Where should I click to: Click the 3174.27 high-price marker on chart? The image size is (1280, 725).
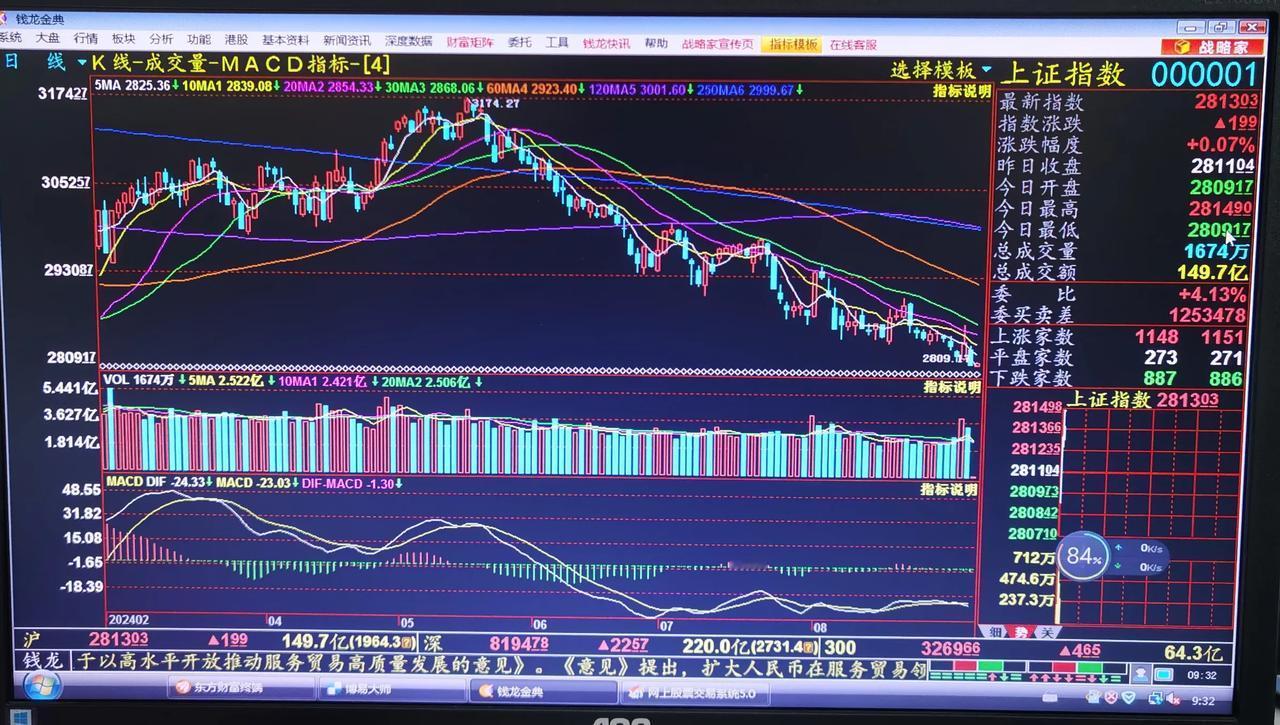[x=494, y=103]
